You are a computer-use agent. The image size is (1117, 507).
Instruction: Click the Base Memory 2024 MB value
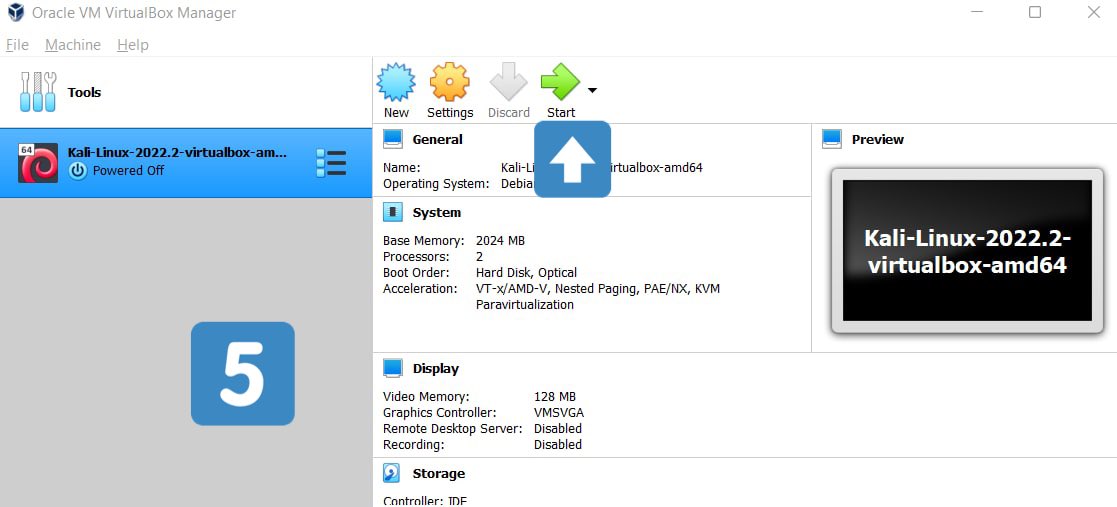(x=500, y=241)
